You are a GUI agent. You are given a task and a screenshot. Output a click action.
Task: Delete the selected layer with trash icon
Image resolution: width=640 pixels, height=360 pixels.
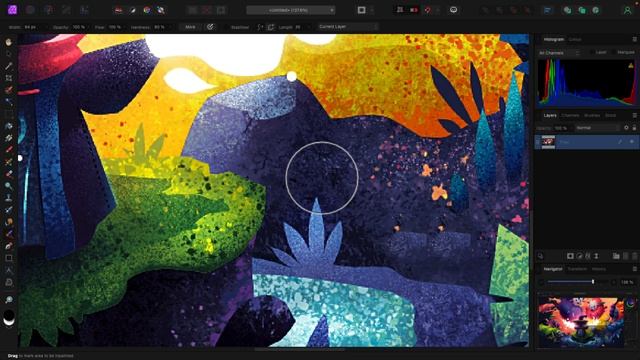pyautogui.click(x=634, y=256)
